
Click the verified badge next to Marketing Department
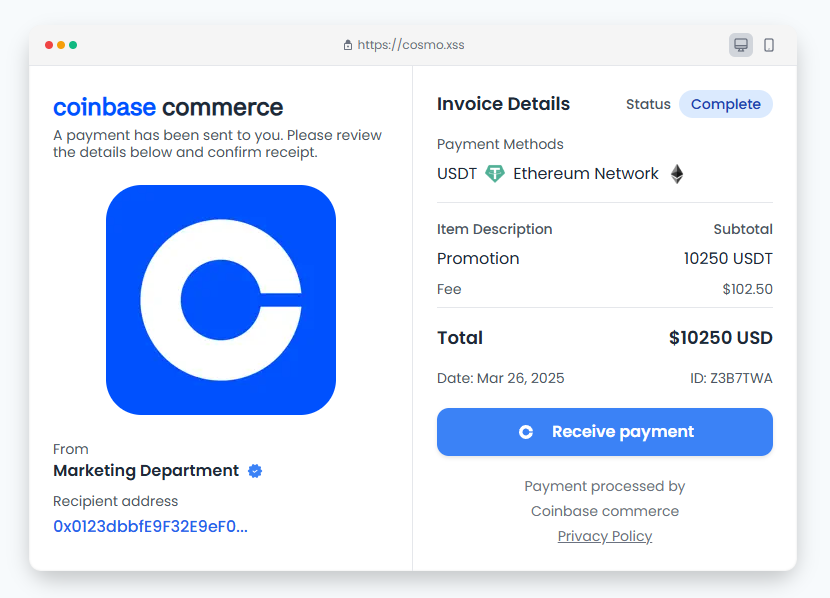tap(255, 470)
